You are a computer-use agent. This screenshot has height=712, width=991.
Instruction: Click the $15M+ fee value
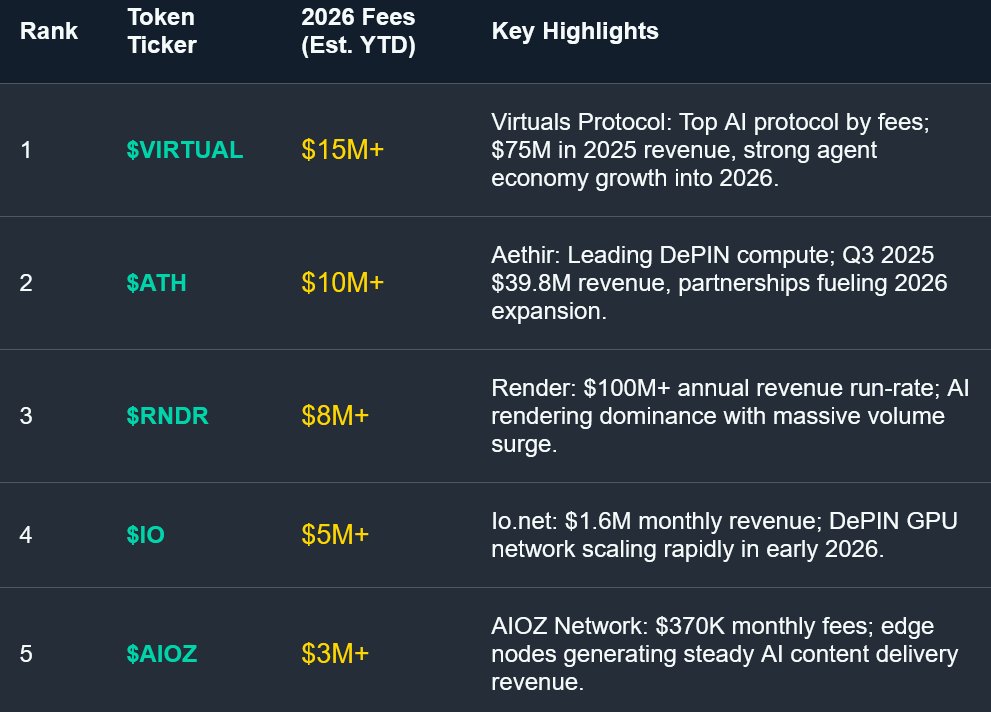coord(342,150)
